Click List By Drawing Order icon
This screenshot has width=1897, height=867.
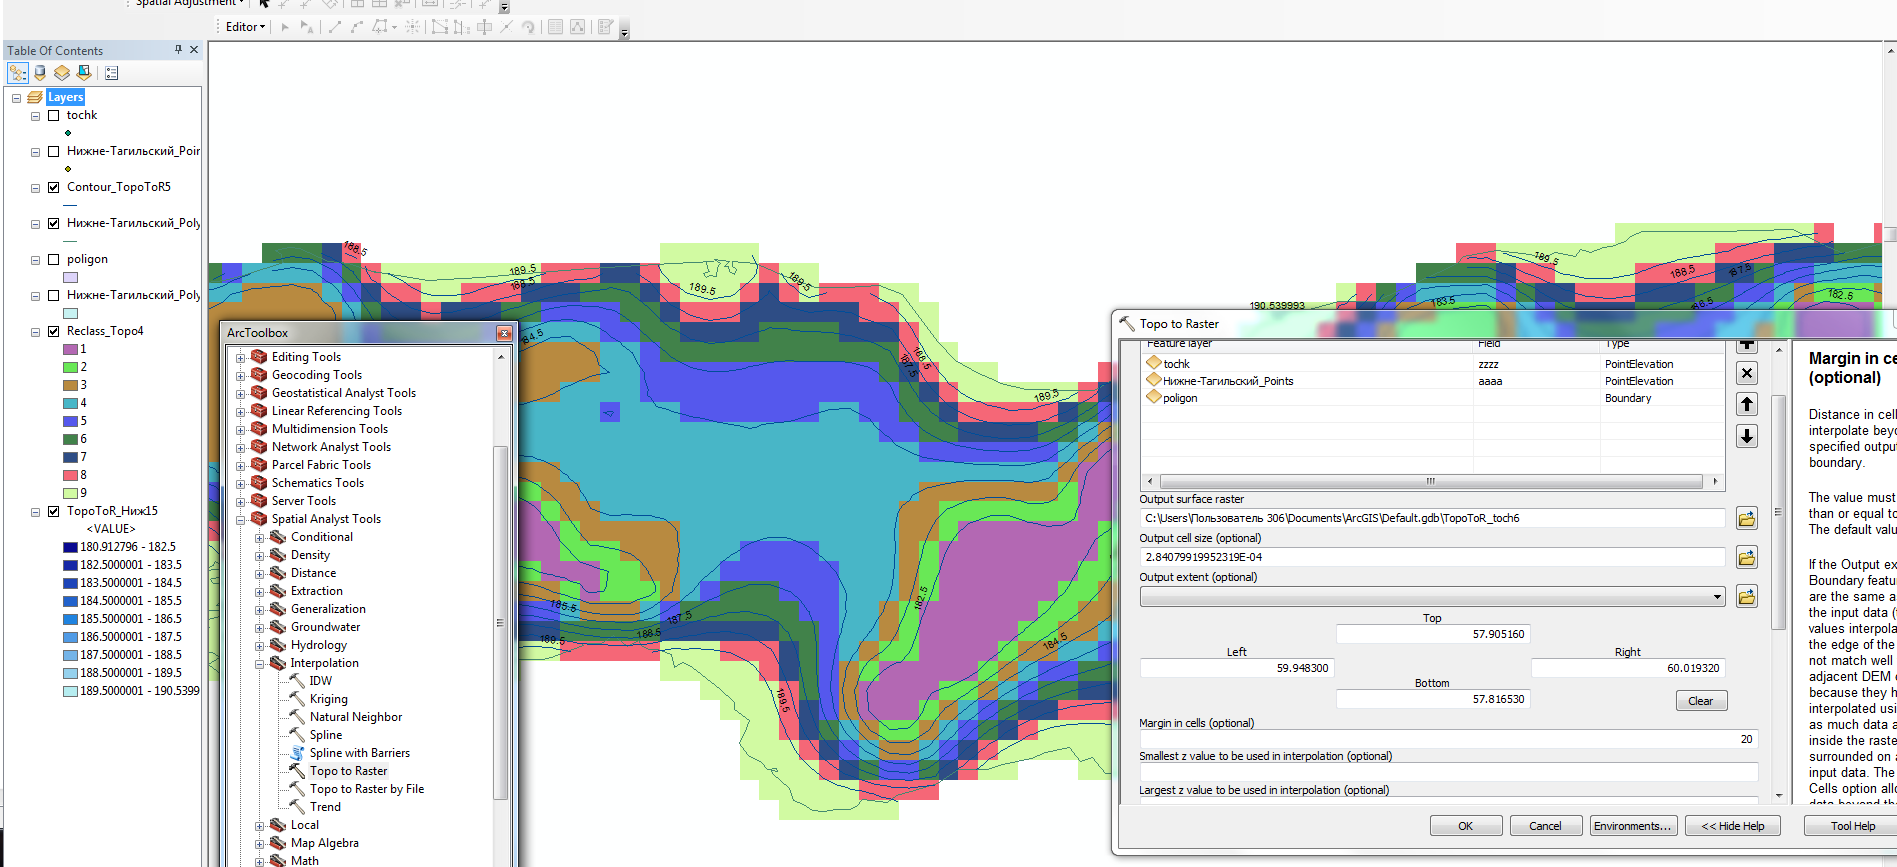17,73
